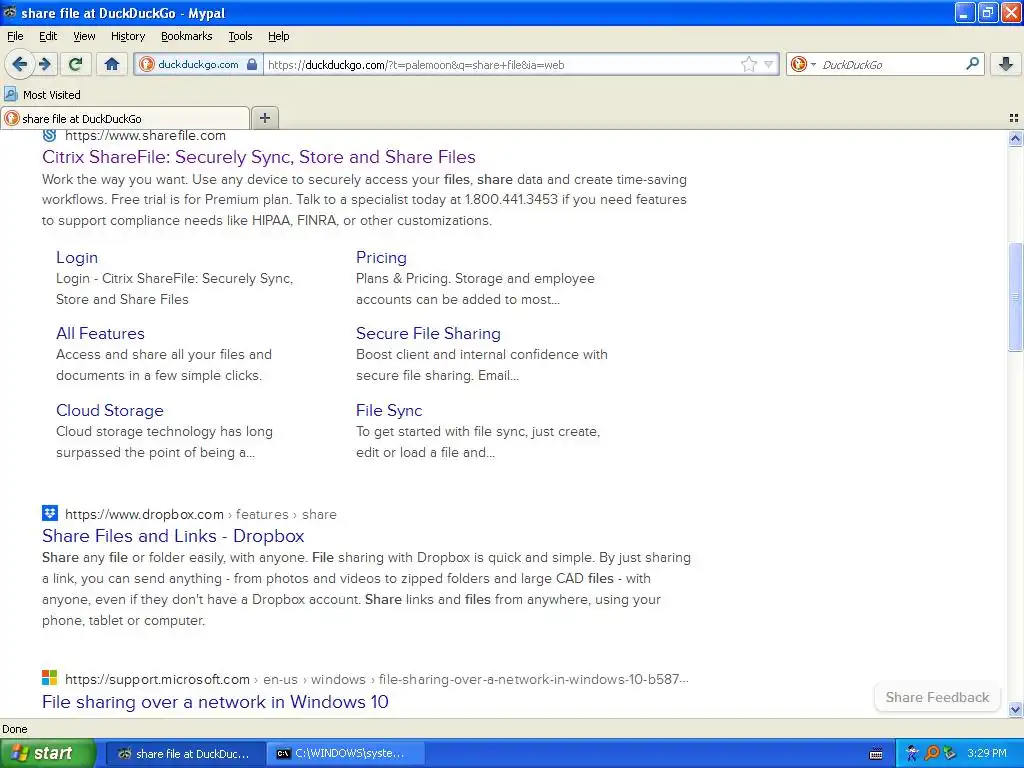1024x768 pixels.
Task: Show site identity for duckduckgo.com
Action: (199, 64)
